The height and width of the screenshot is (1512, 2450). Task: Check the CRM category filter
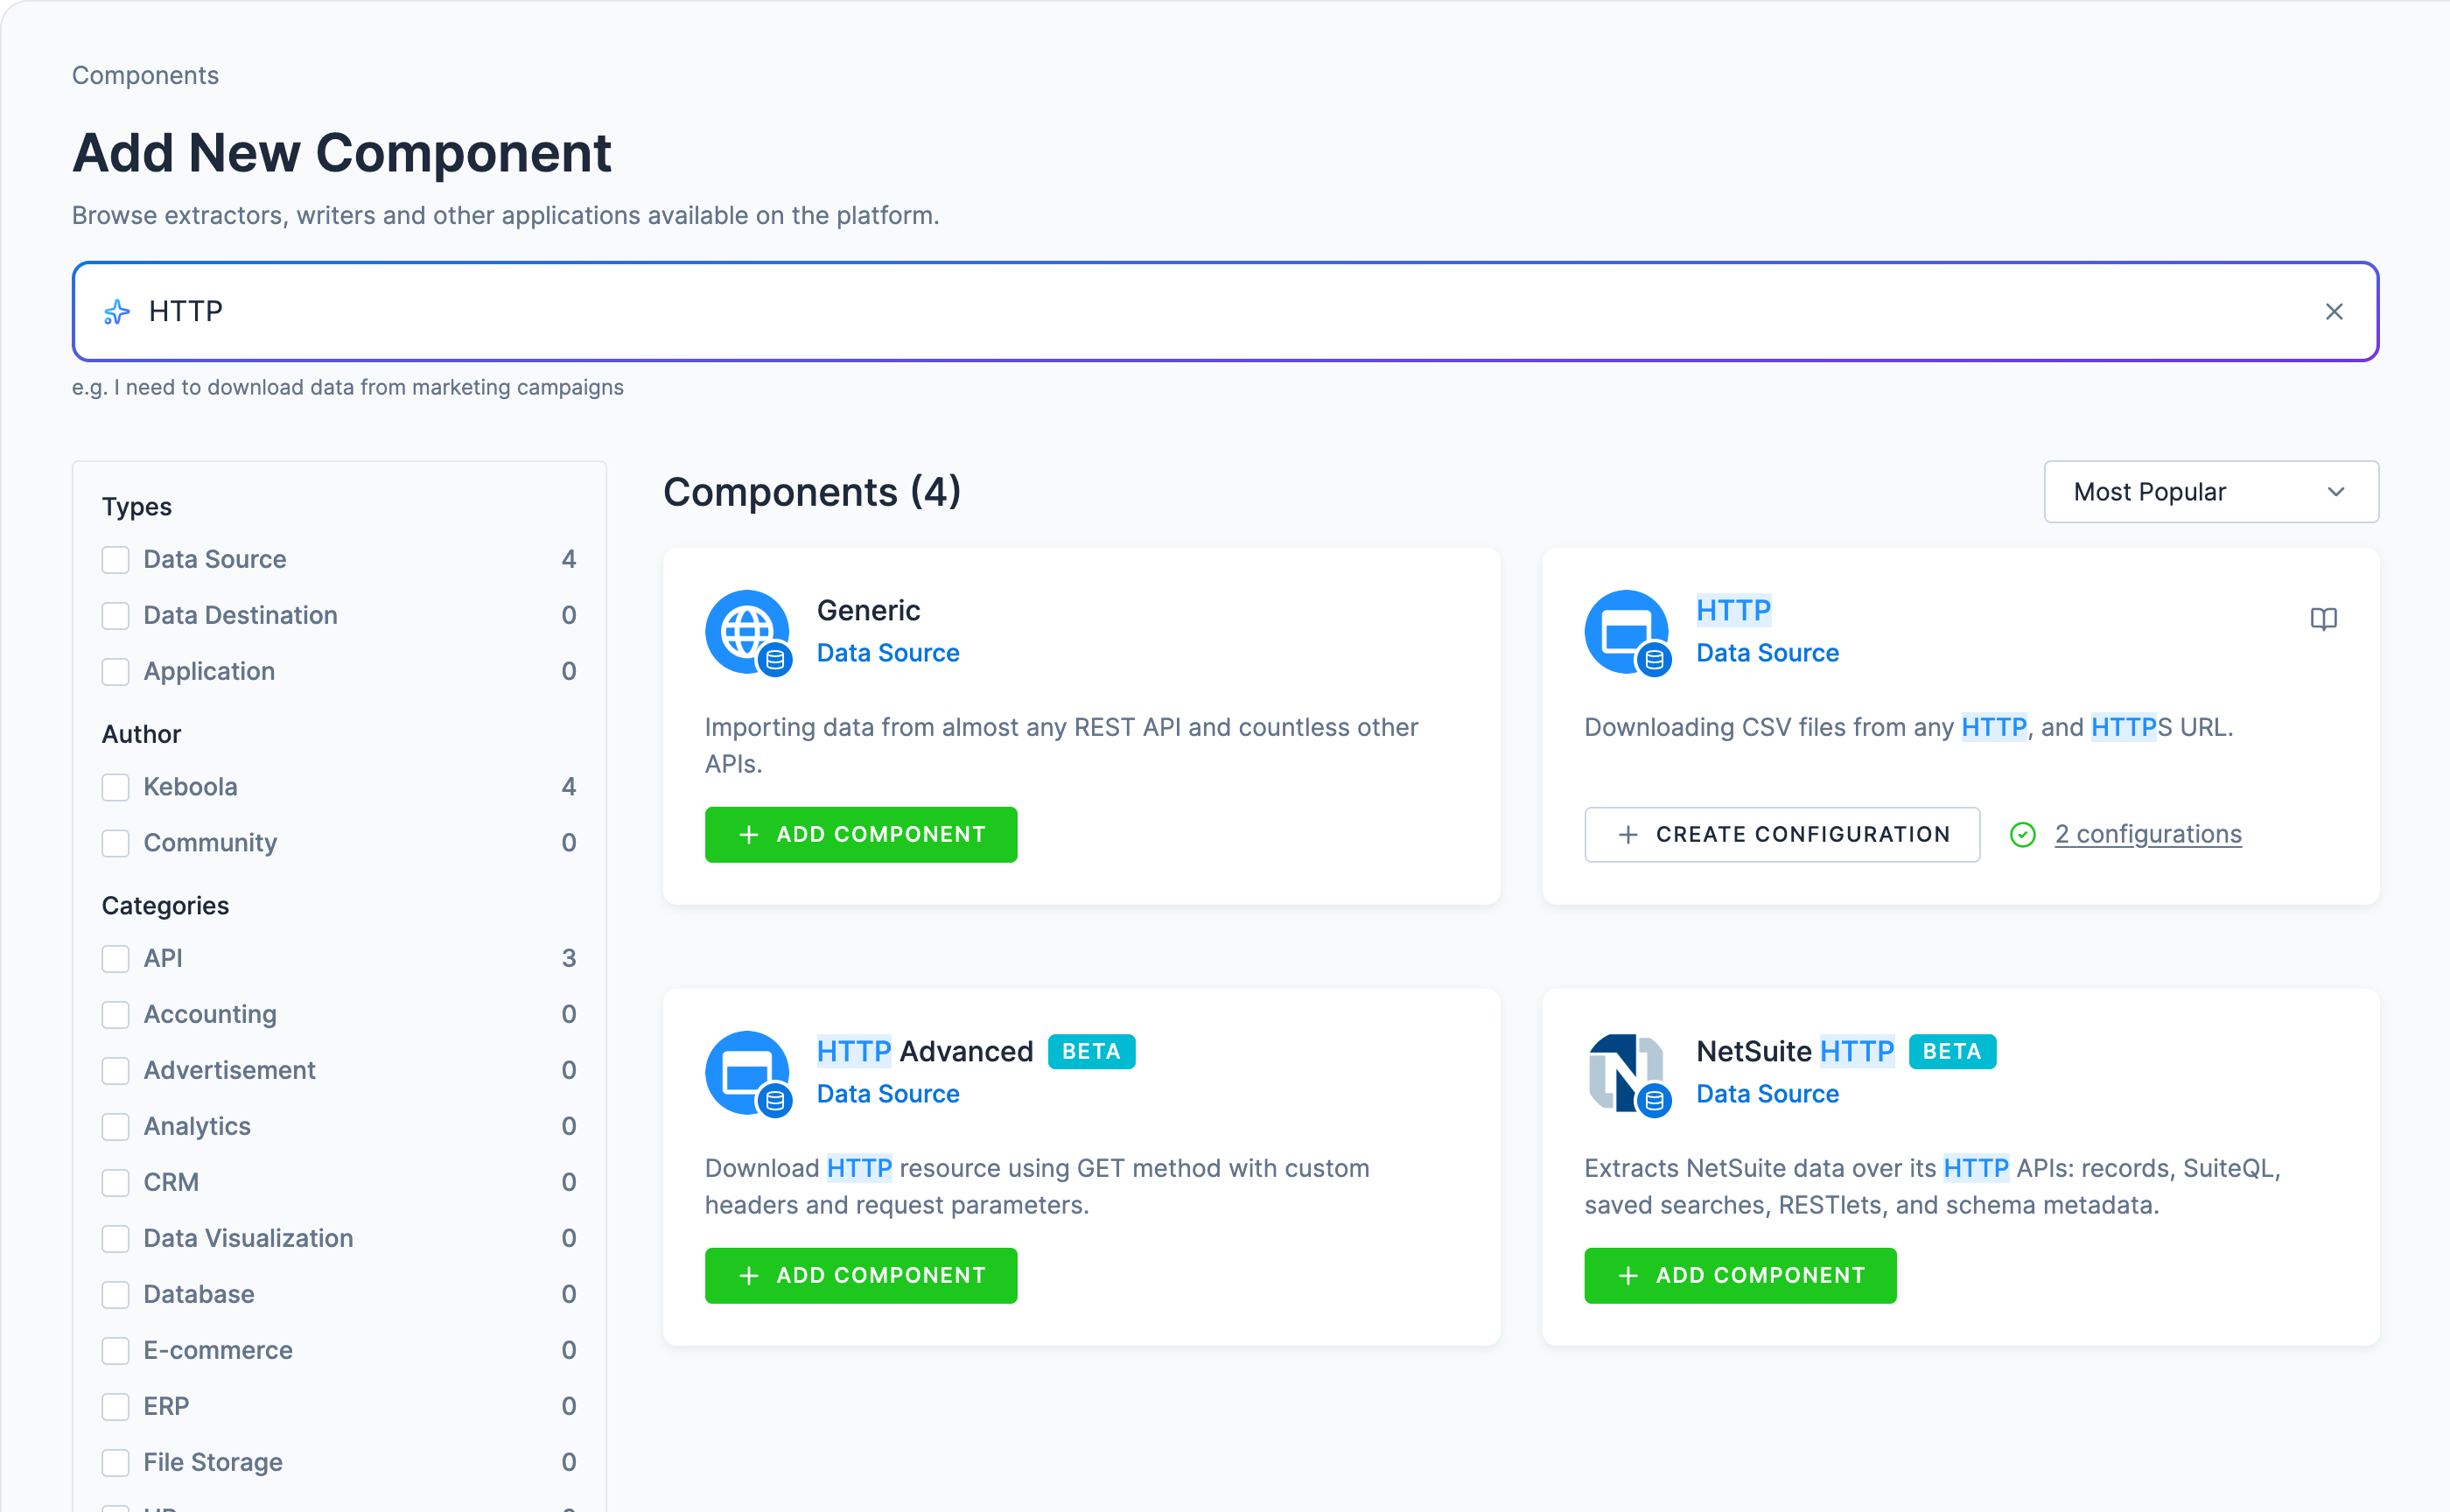[x=116, y=1183]
